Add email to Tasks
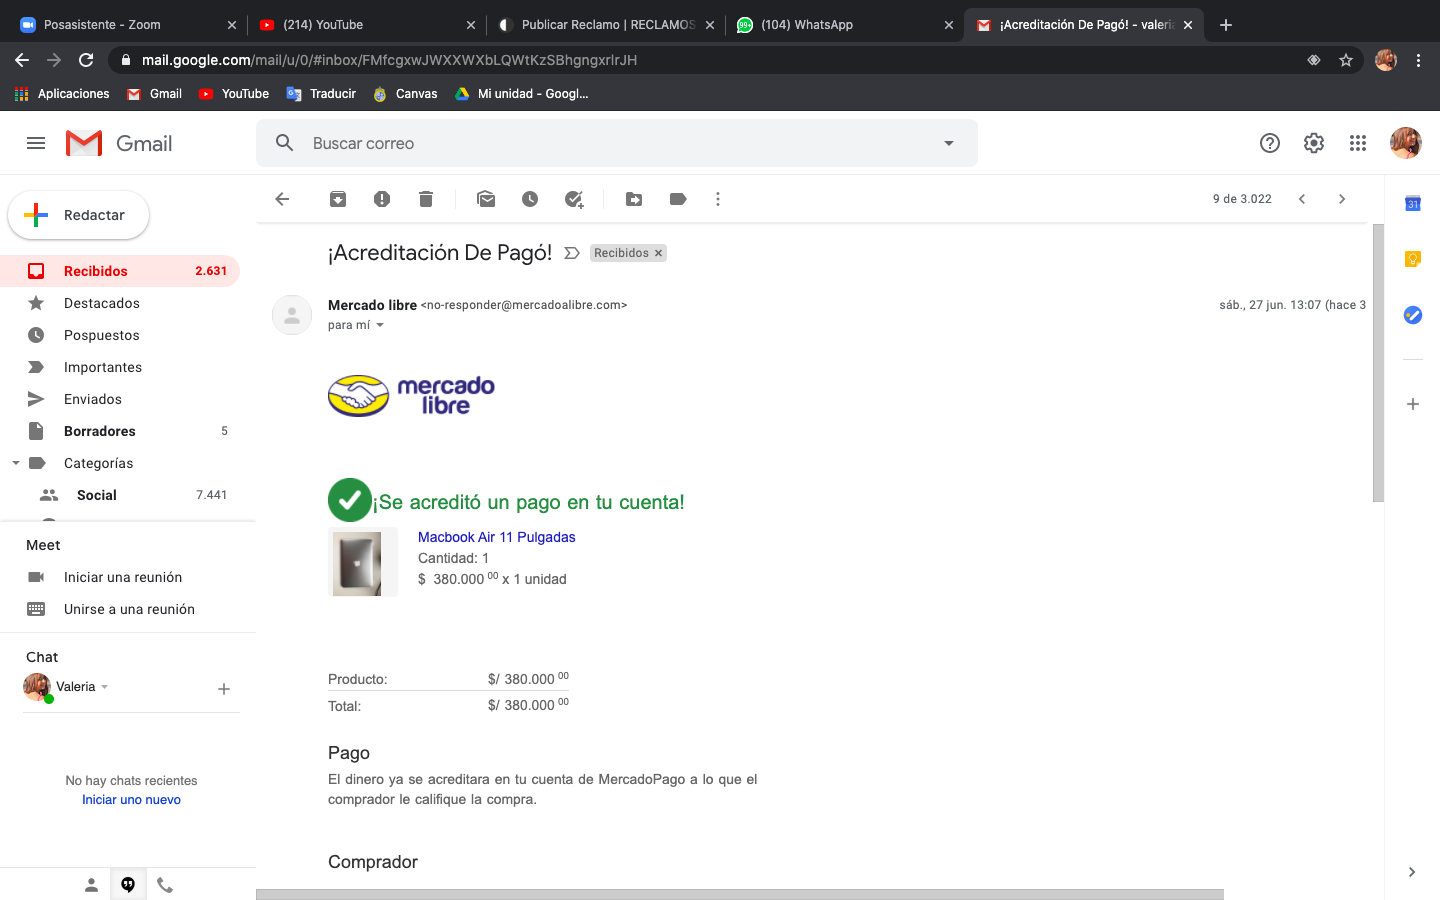Screen dimensions: 1440x900 pyautogui.click(x=574, y=199)
